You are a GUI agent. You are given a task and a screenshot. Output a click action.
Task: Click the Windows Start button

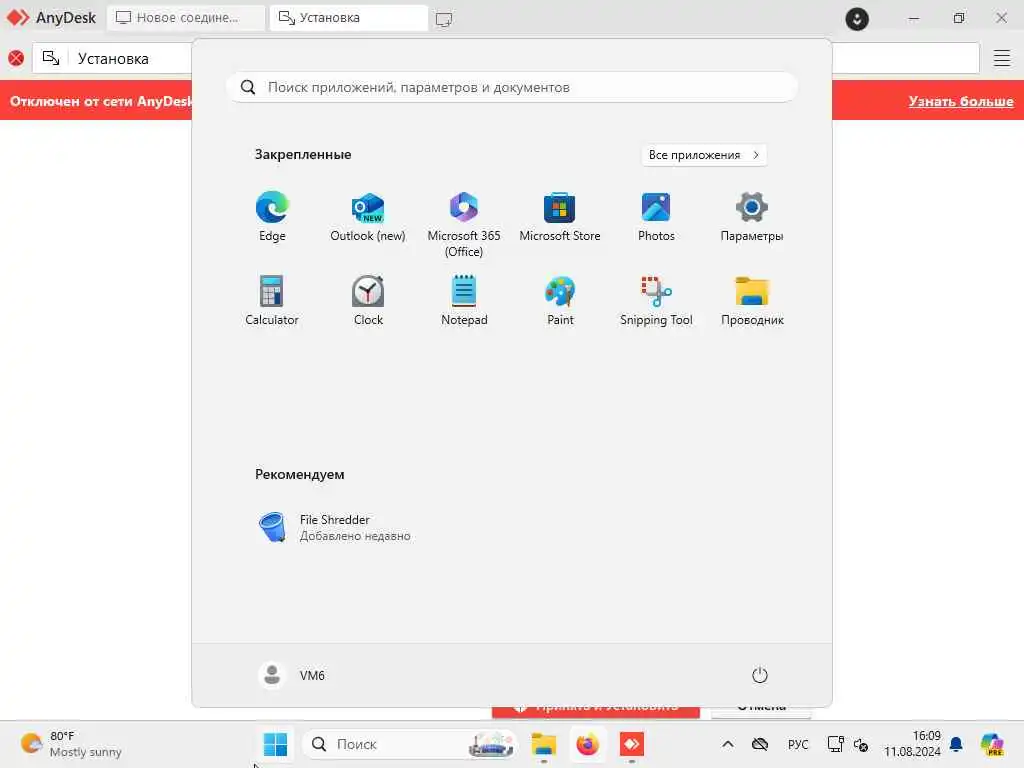click(275, 744)
